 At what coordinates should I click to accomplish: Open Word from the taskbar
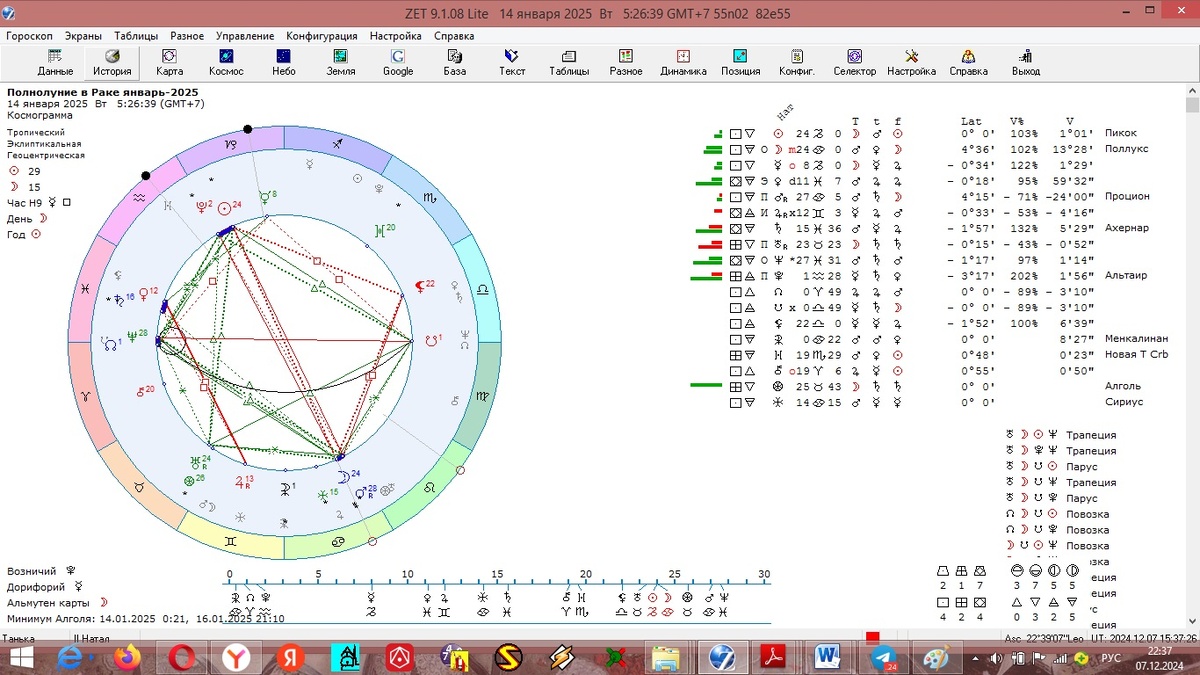828,658
